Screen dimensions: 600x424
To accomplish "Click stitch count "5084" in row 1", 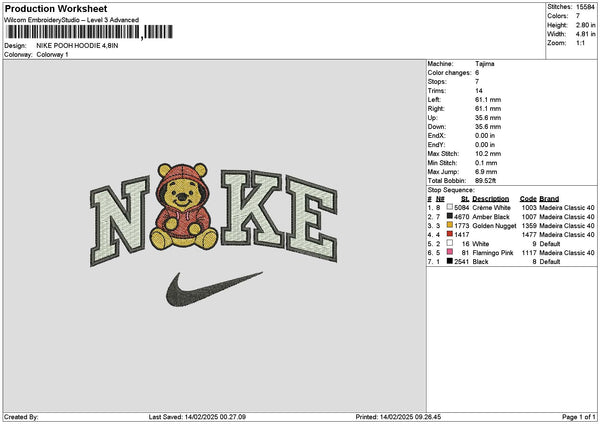I will pyautogui.click(x=461, y=207).
